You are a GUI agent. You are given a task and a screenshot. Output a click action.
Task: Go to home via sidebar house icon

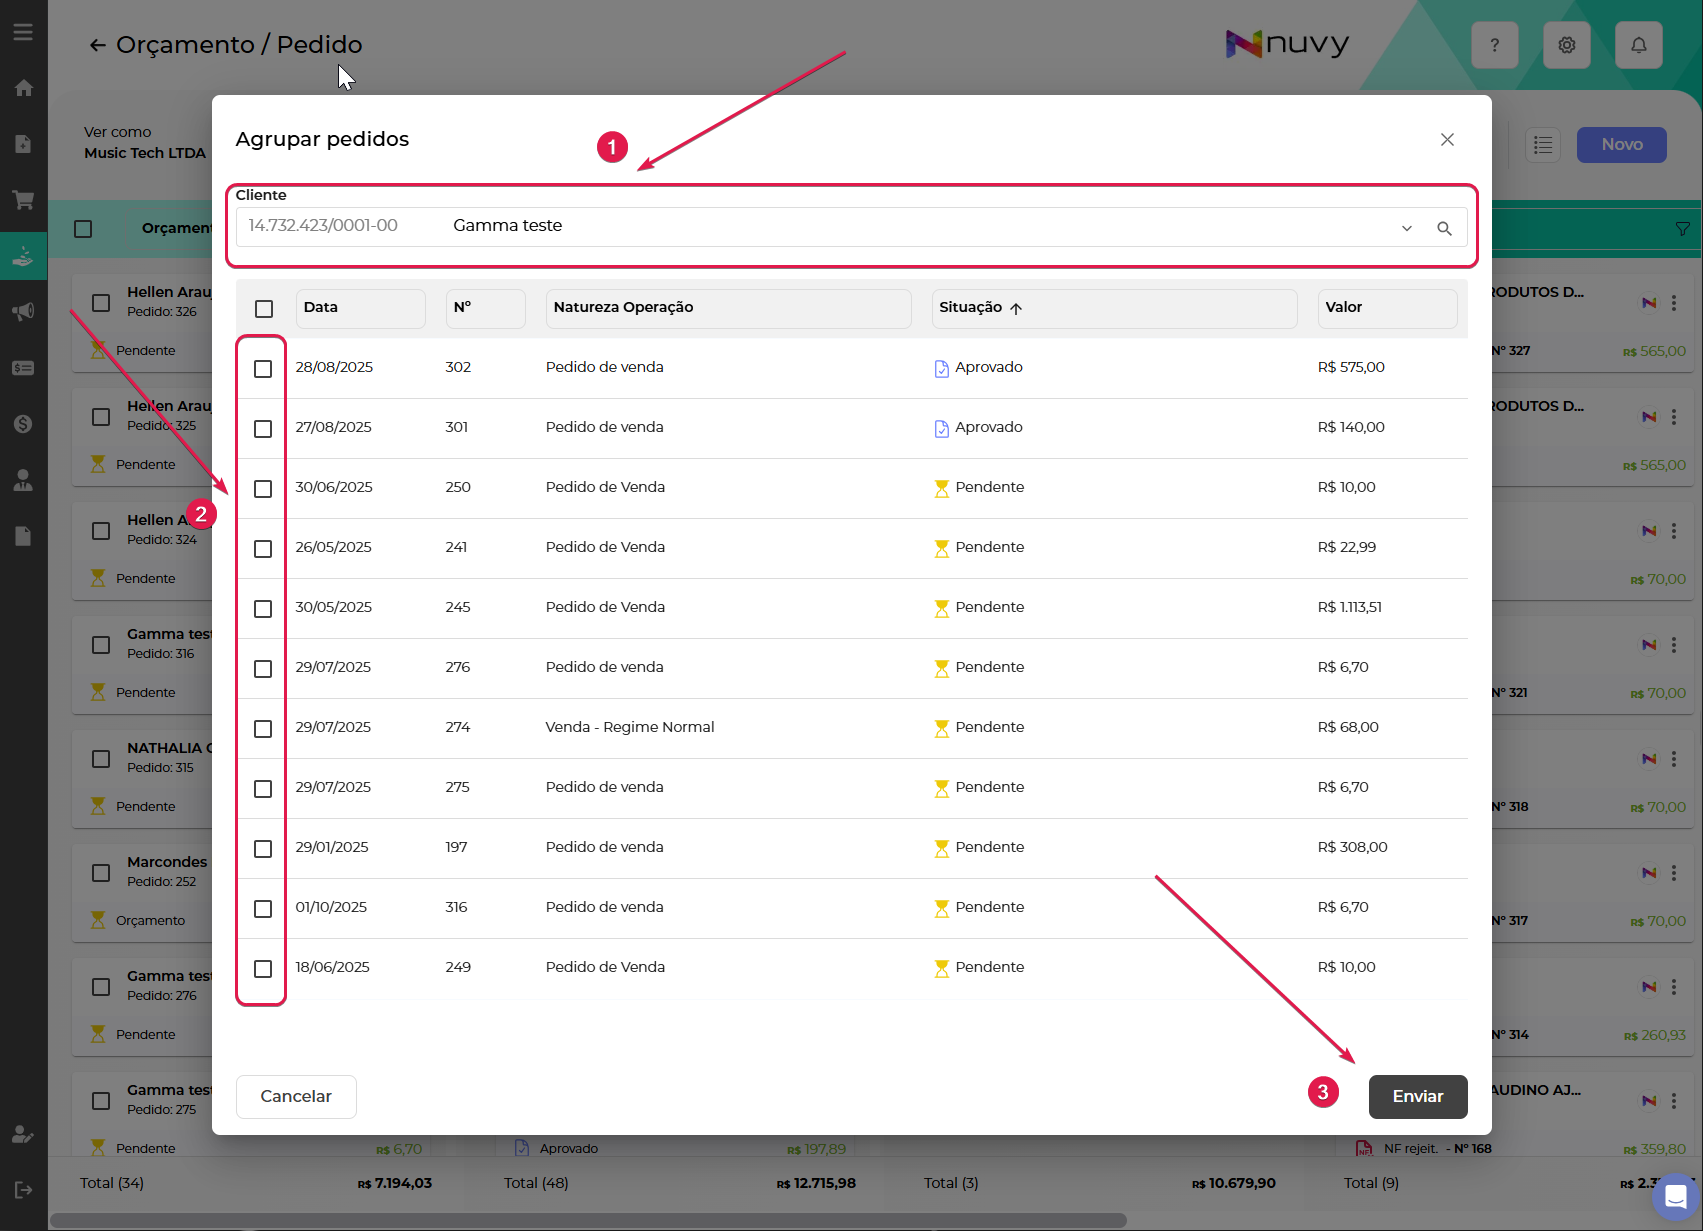pyautogui.click(x=23, y=88)
